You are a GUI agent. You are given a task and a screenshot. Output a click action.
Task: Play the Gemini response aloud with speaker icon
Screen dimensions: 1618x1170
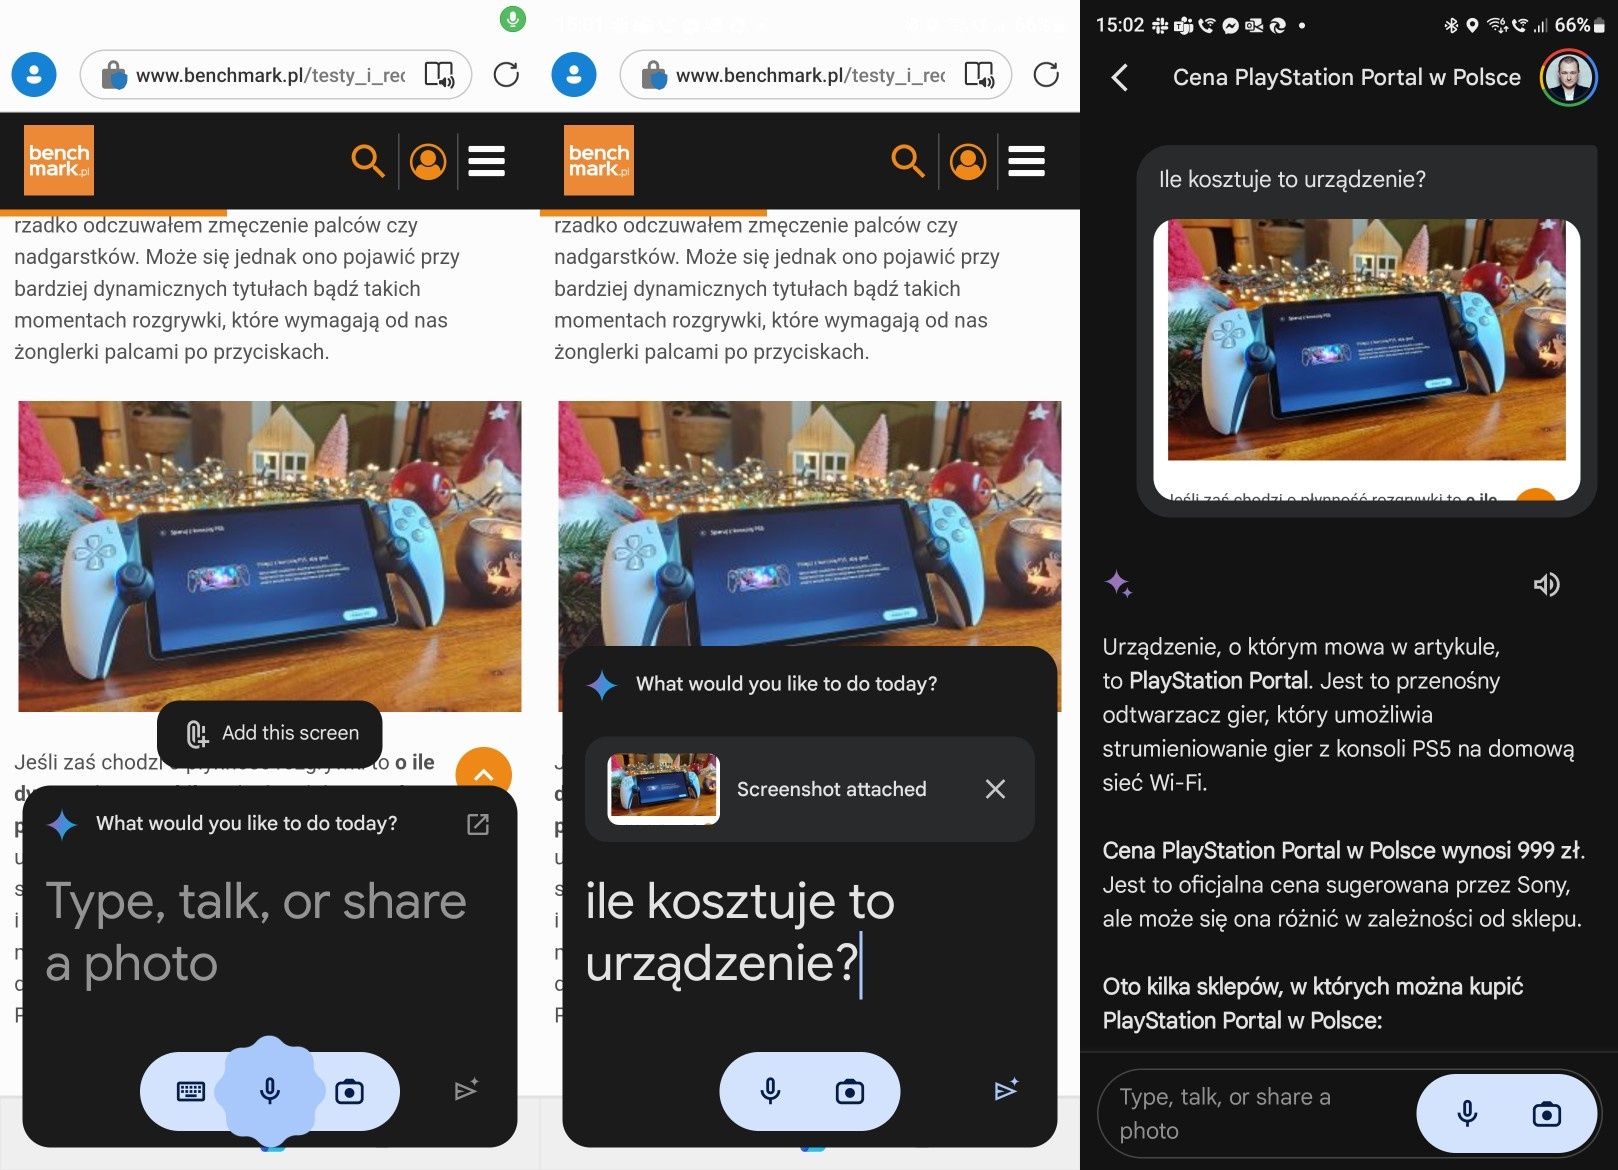[x=1546, y=584]
